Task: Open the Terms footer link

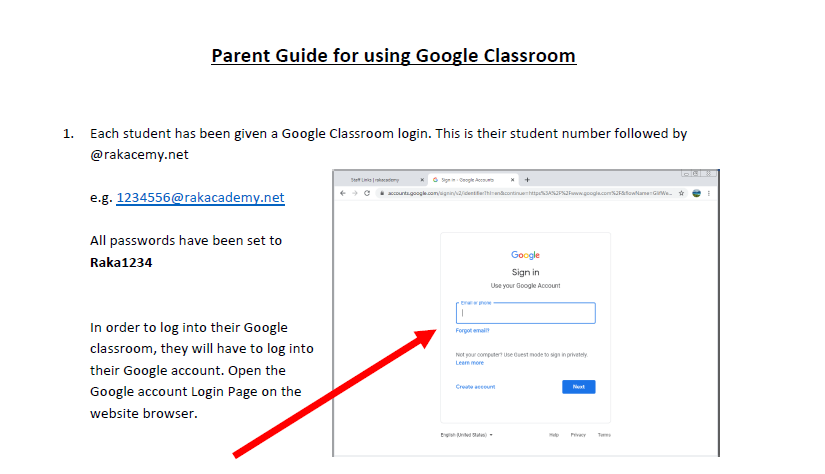Action: [x=604, y=435]
